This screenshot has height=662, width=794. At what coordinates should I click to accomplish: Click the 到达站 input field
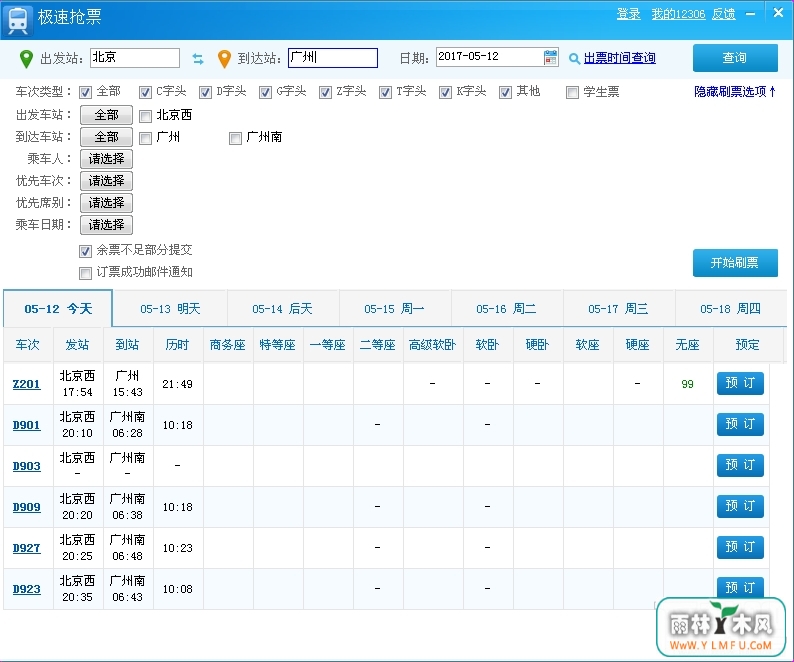(x=333, y=58)
